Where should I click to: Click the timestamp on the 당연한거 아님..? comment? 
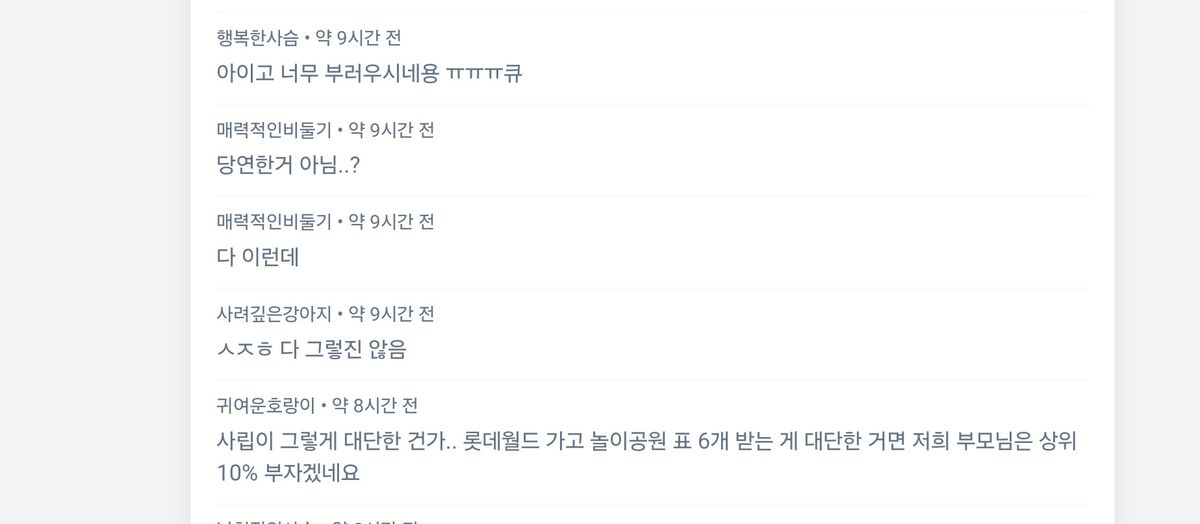click(x=391, y=130)
